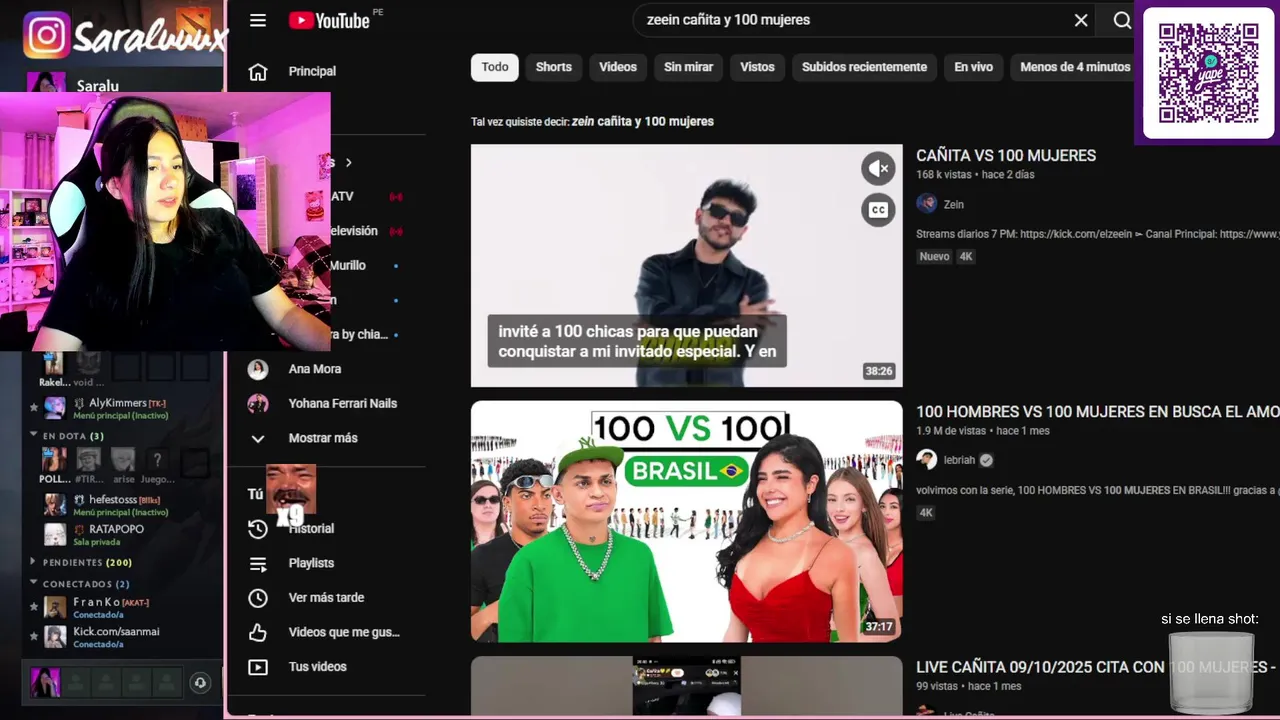Viewport: 1280px width, 720px height.
Task: Select Ana Mora subscription
Action: tap(315, 369)
